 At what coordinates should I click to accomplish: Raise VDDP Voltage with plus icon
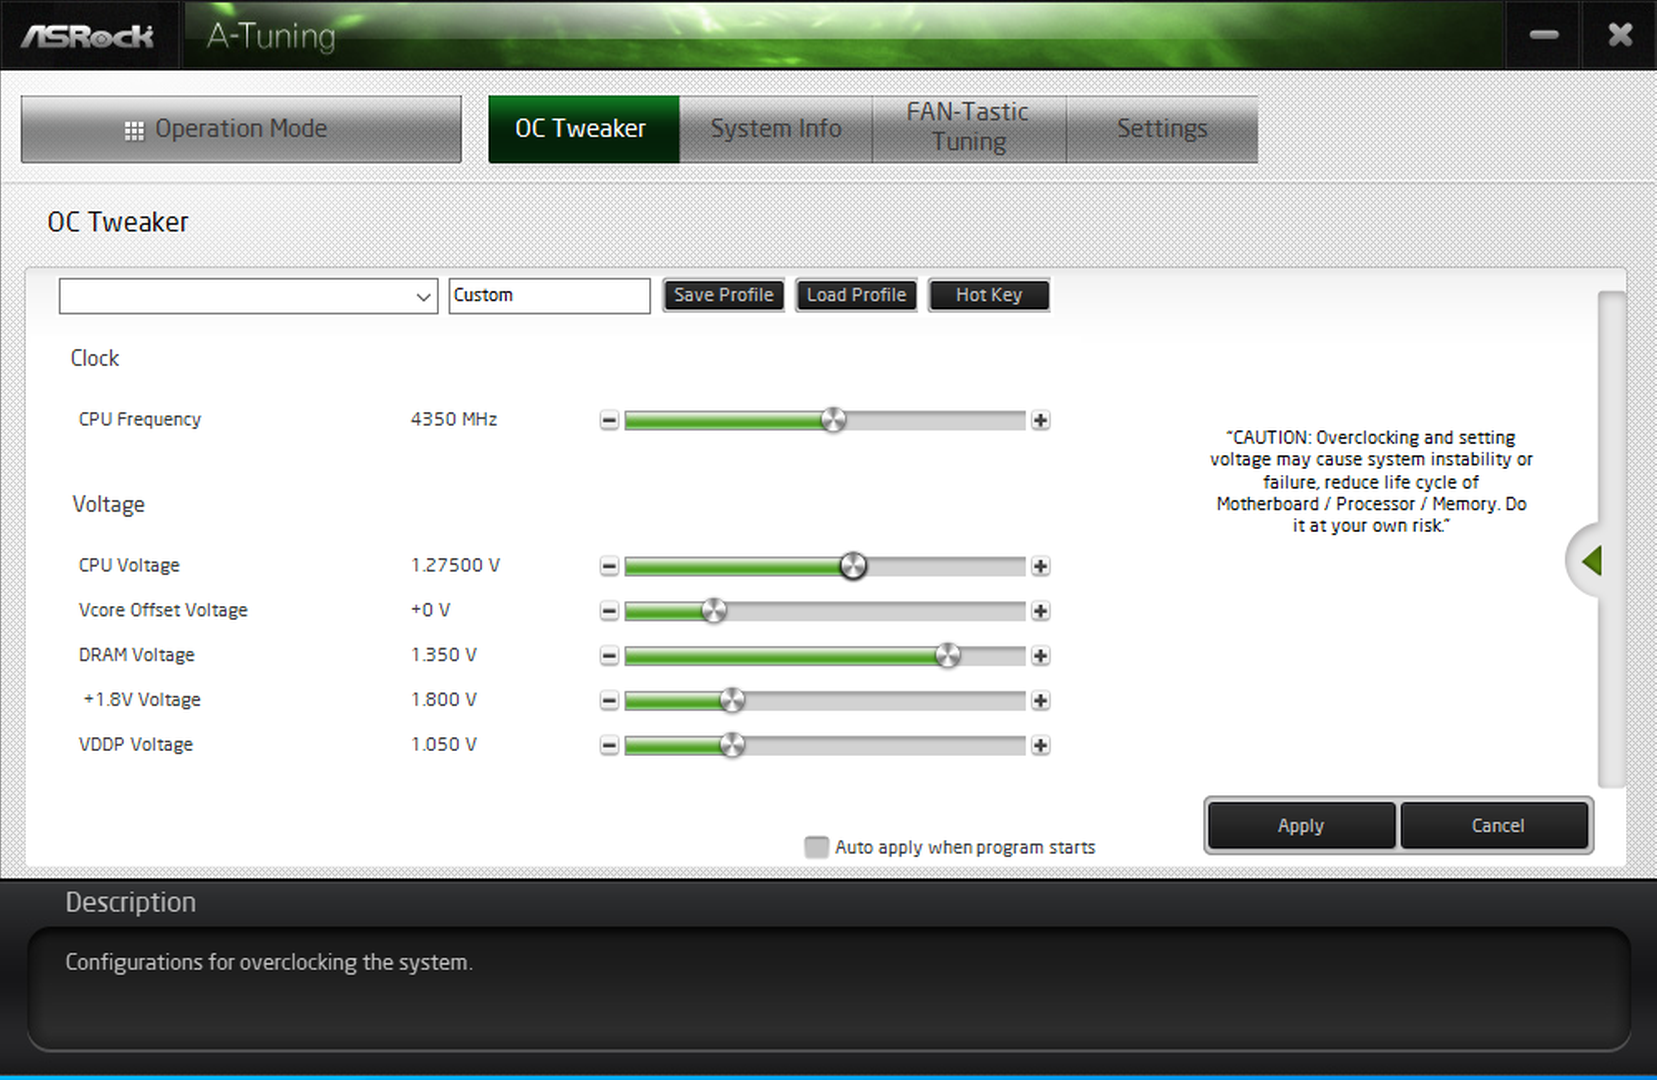coord(1040,745)
